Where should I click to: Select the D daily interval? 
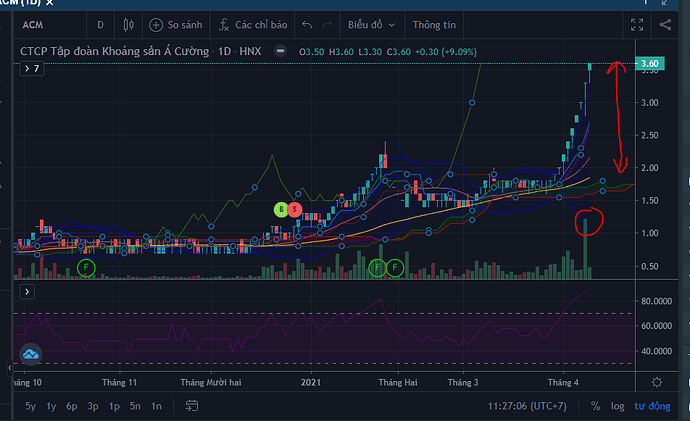tap(99, 24)
